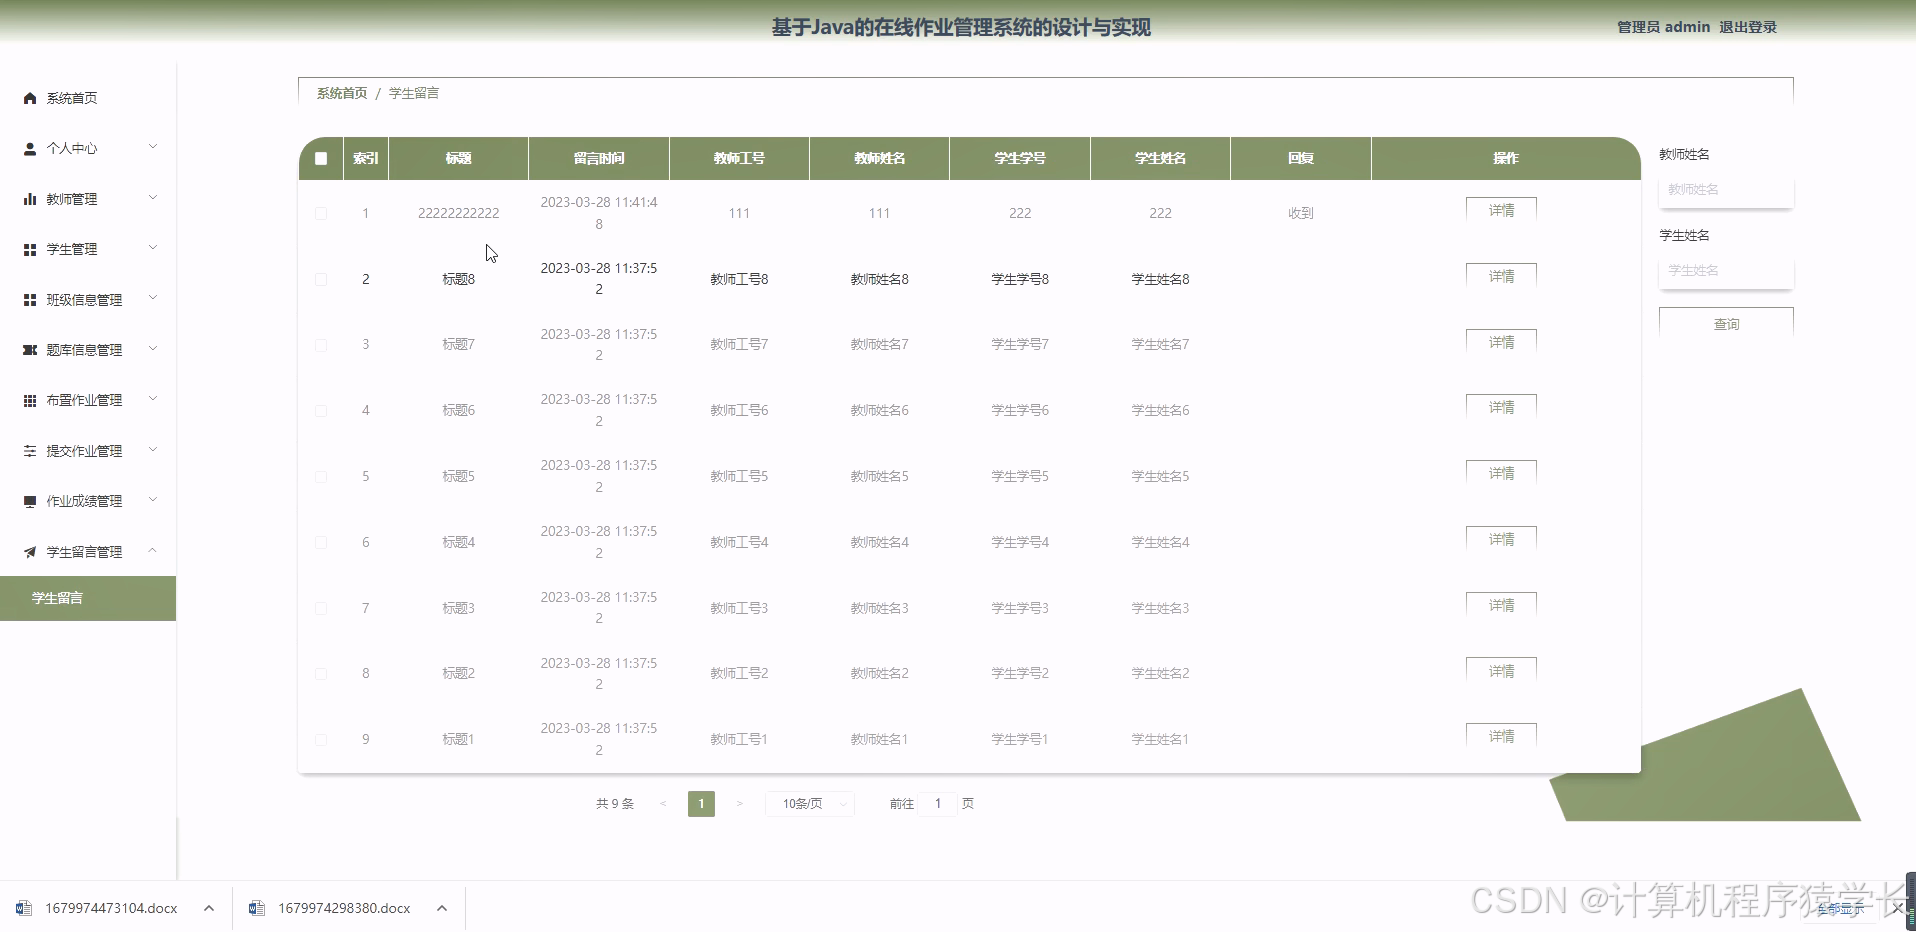Click the 留言时间 column header
This screenshot has width=1916, height=932.
(599, 158)
